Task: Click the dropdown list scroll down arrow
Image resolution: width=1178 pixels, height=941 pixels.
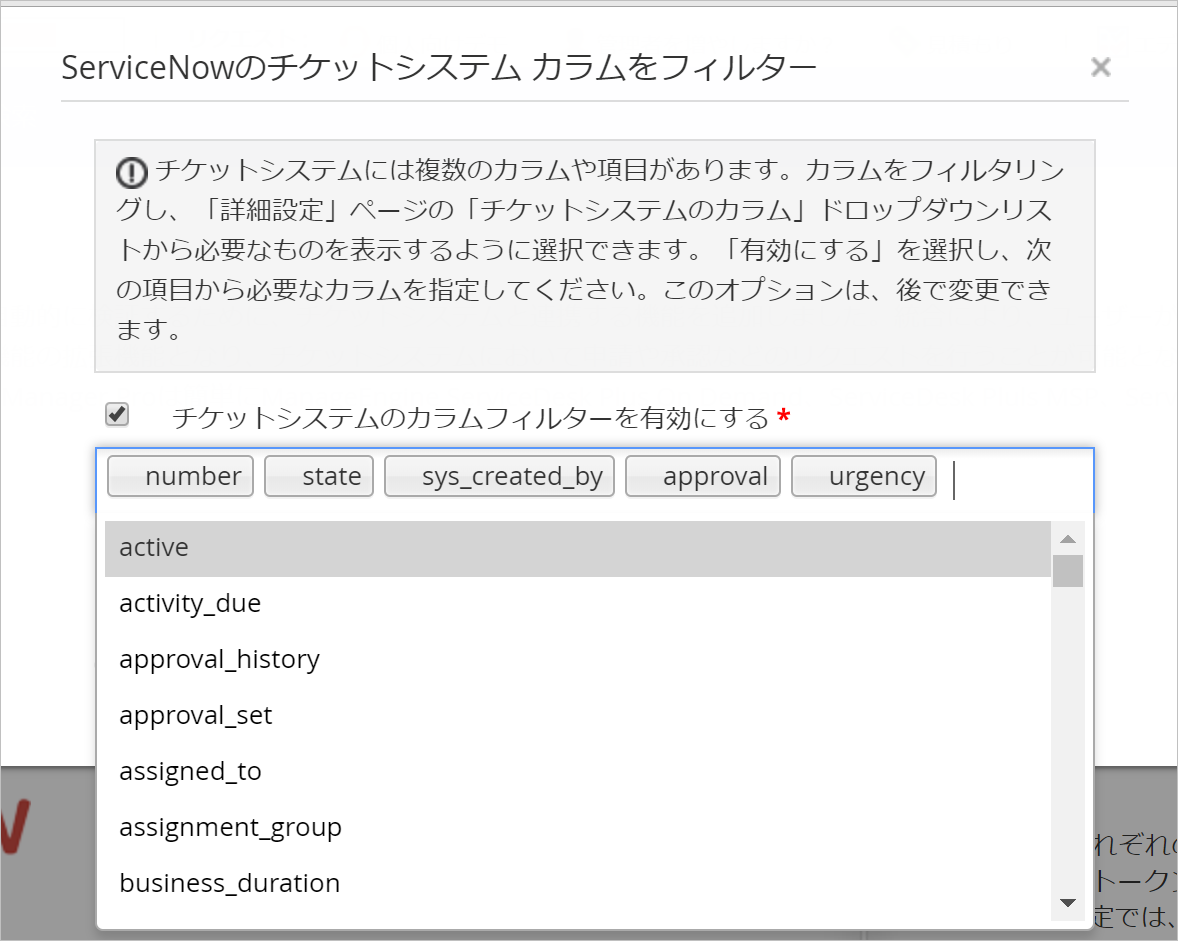Action: coord(1068,903)
